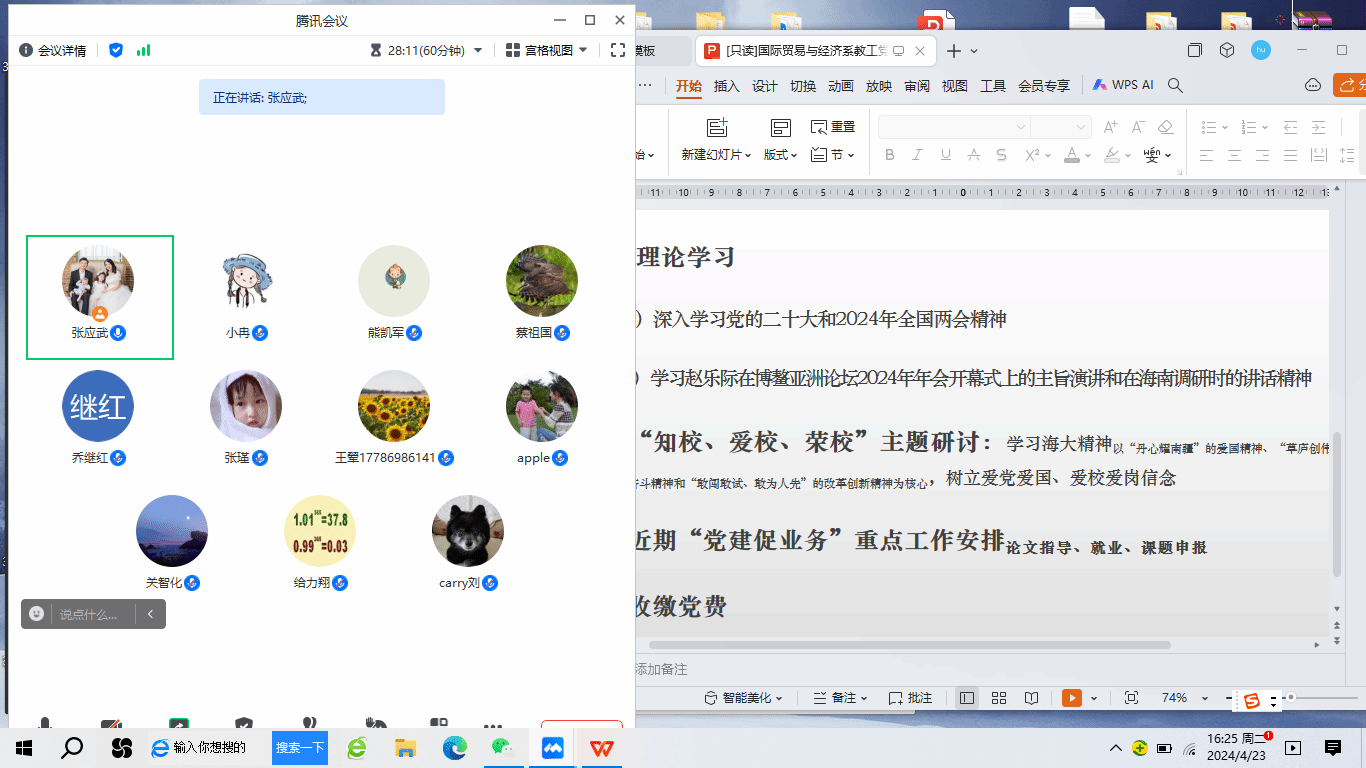The height and width of the screenshot is (768, 1366).
Task: Start slideshow with the orange play button
Action: tap(1072, 698)
